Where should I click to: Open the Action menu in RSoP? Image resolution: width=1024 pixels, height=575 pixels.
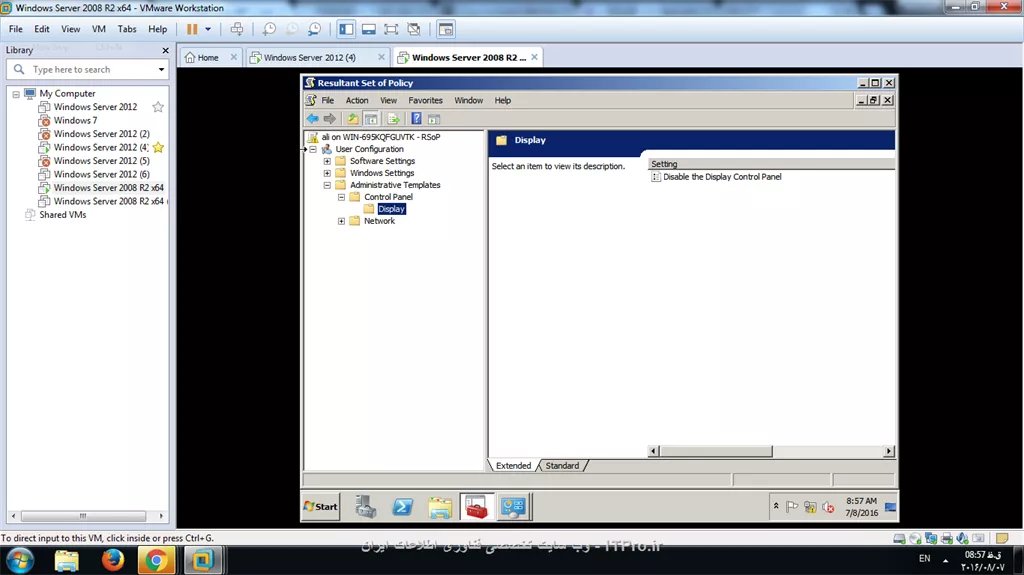point(357,100)
